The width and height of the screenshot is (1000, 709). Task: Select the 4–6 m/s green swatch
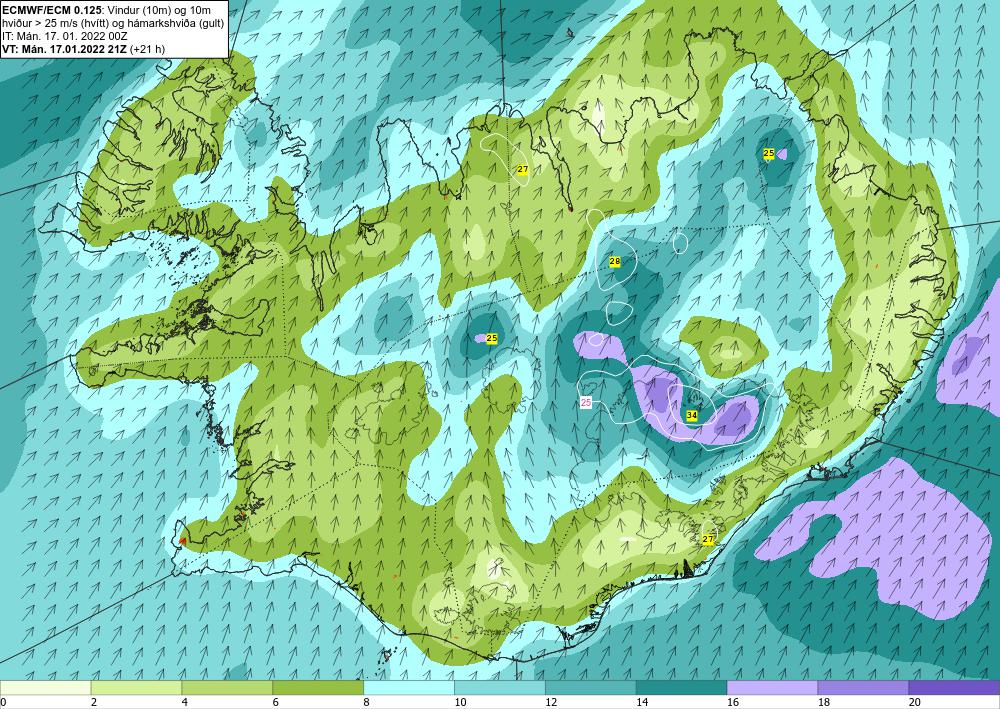pos(227,688)
